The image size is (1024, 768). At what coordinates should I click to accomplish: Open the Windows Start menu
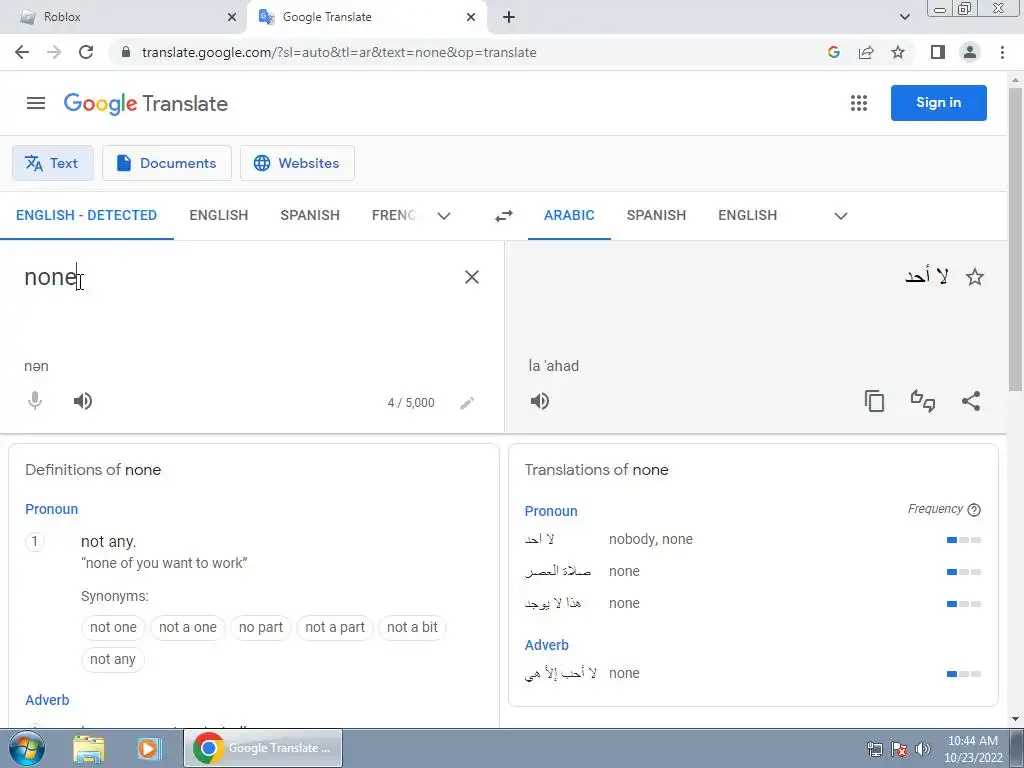click(x=26, y=748)
